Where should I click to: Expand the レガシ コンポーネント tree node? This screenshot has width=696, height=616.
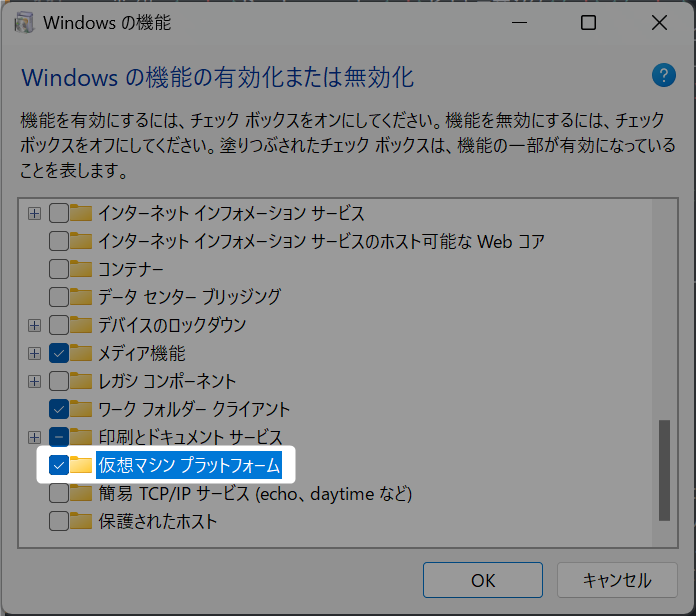(34, 381)
